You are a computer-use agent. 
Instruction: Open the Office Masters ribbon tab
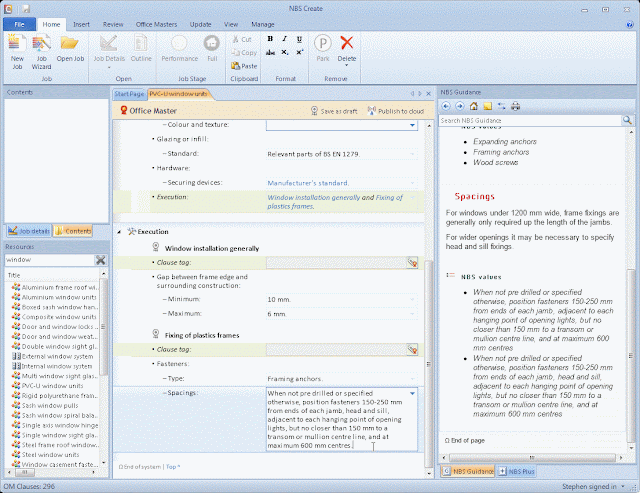[156, 24]
